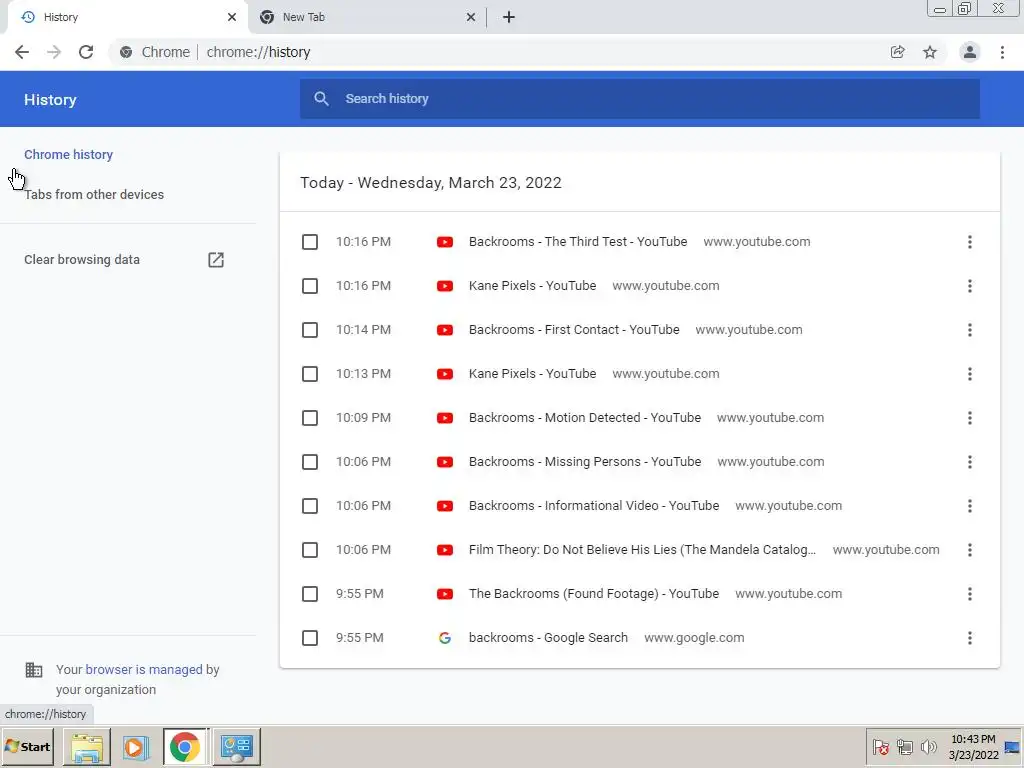The width and height of the screenshot is (1024, 768).
Task: Open actions menu for Backrooms - Informational Video
Action: click(x=970, y=506)
